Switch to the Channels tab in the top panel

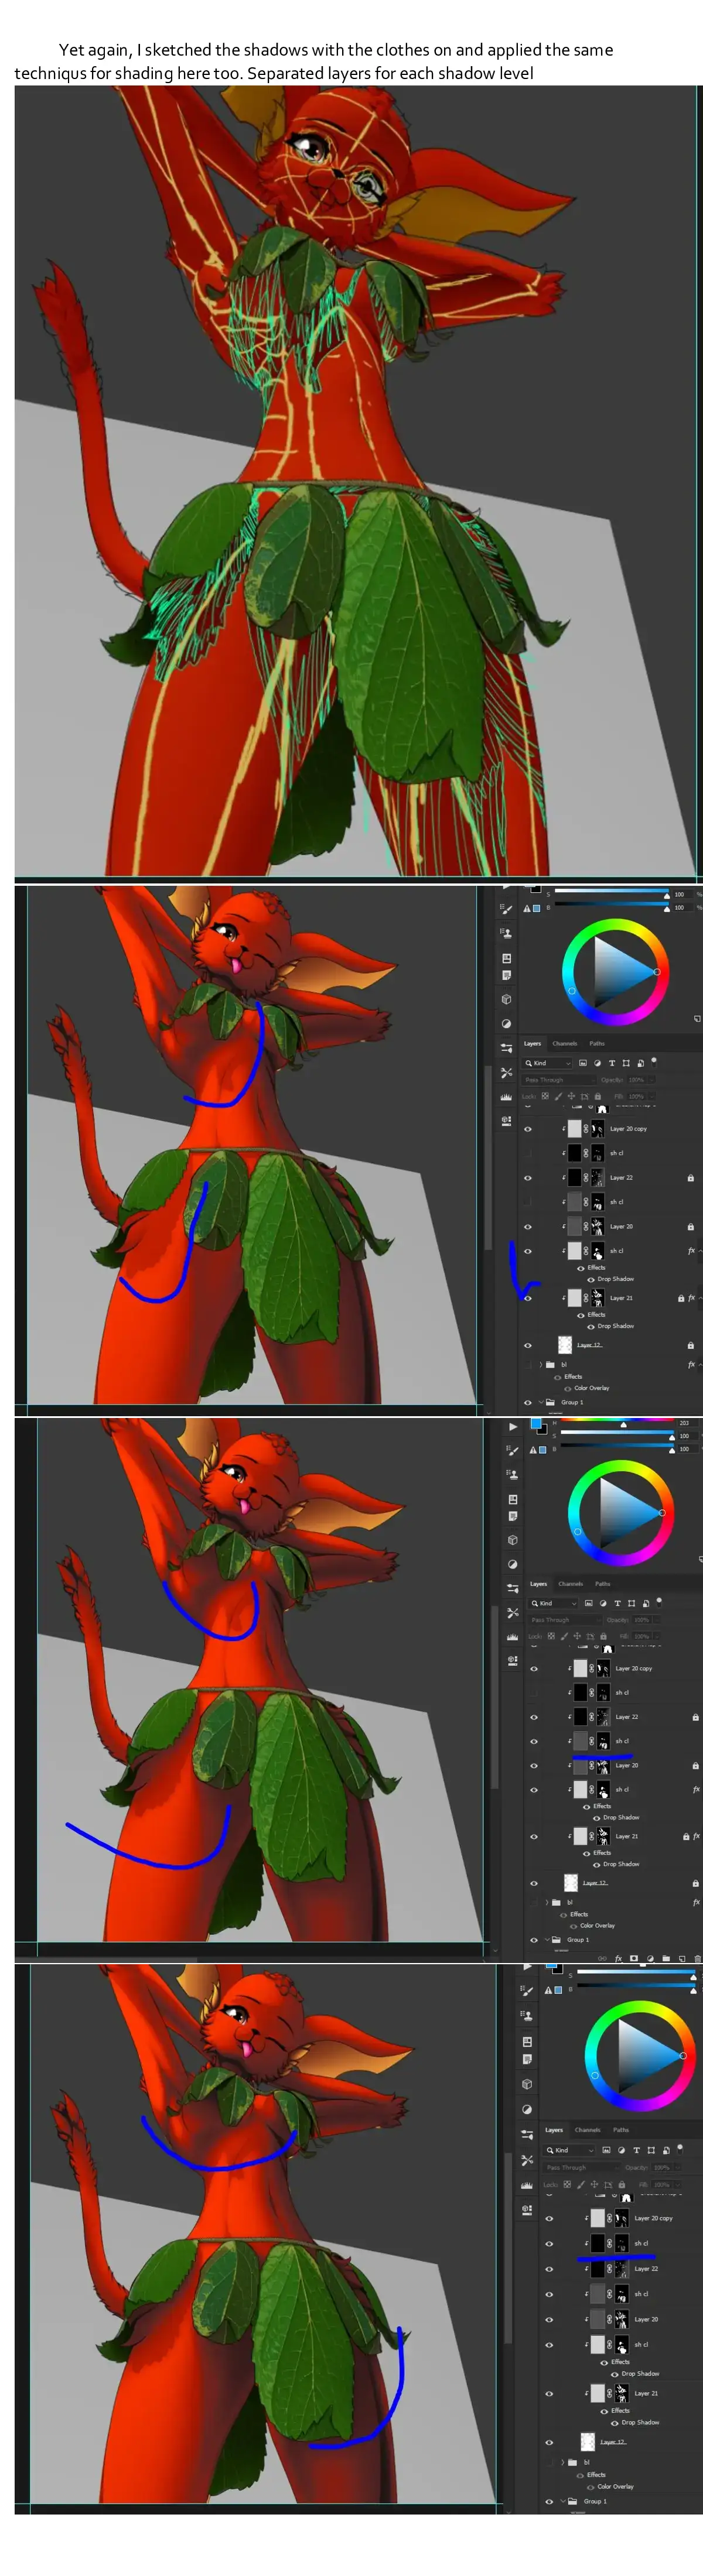565,1043
